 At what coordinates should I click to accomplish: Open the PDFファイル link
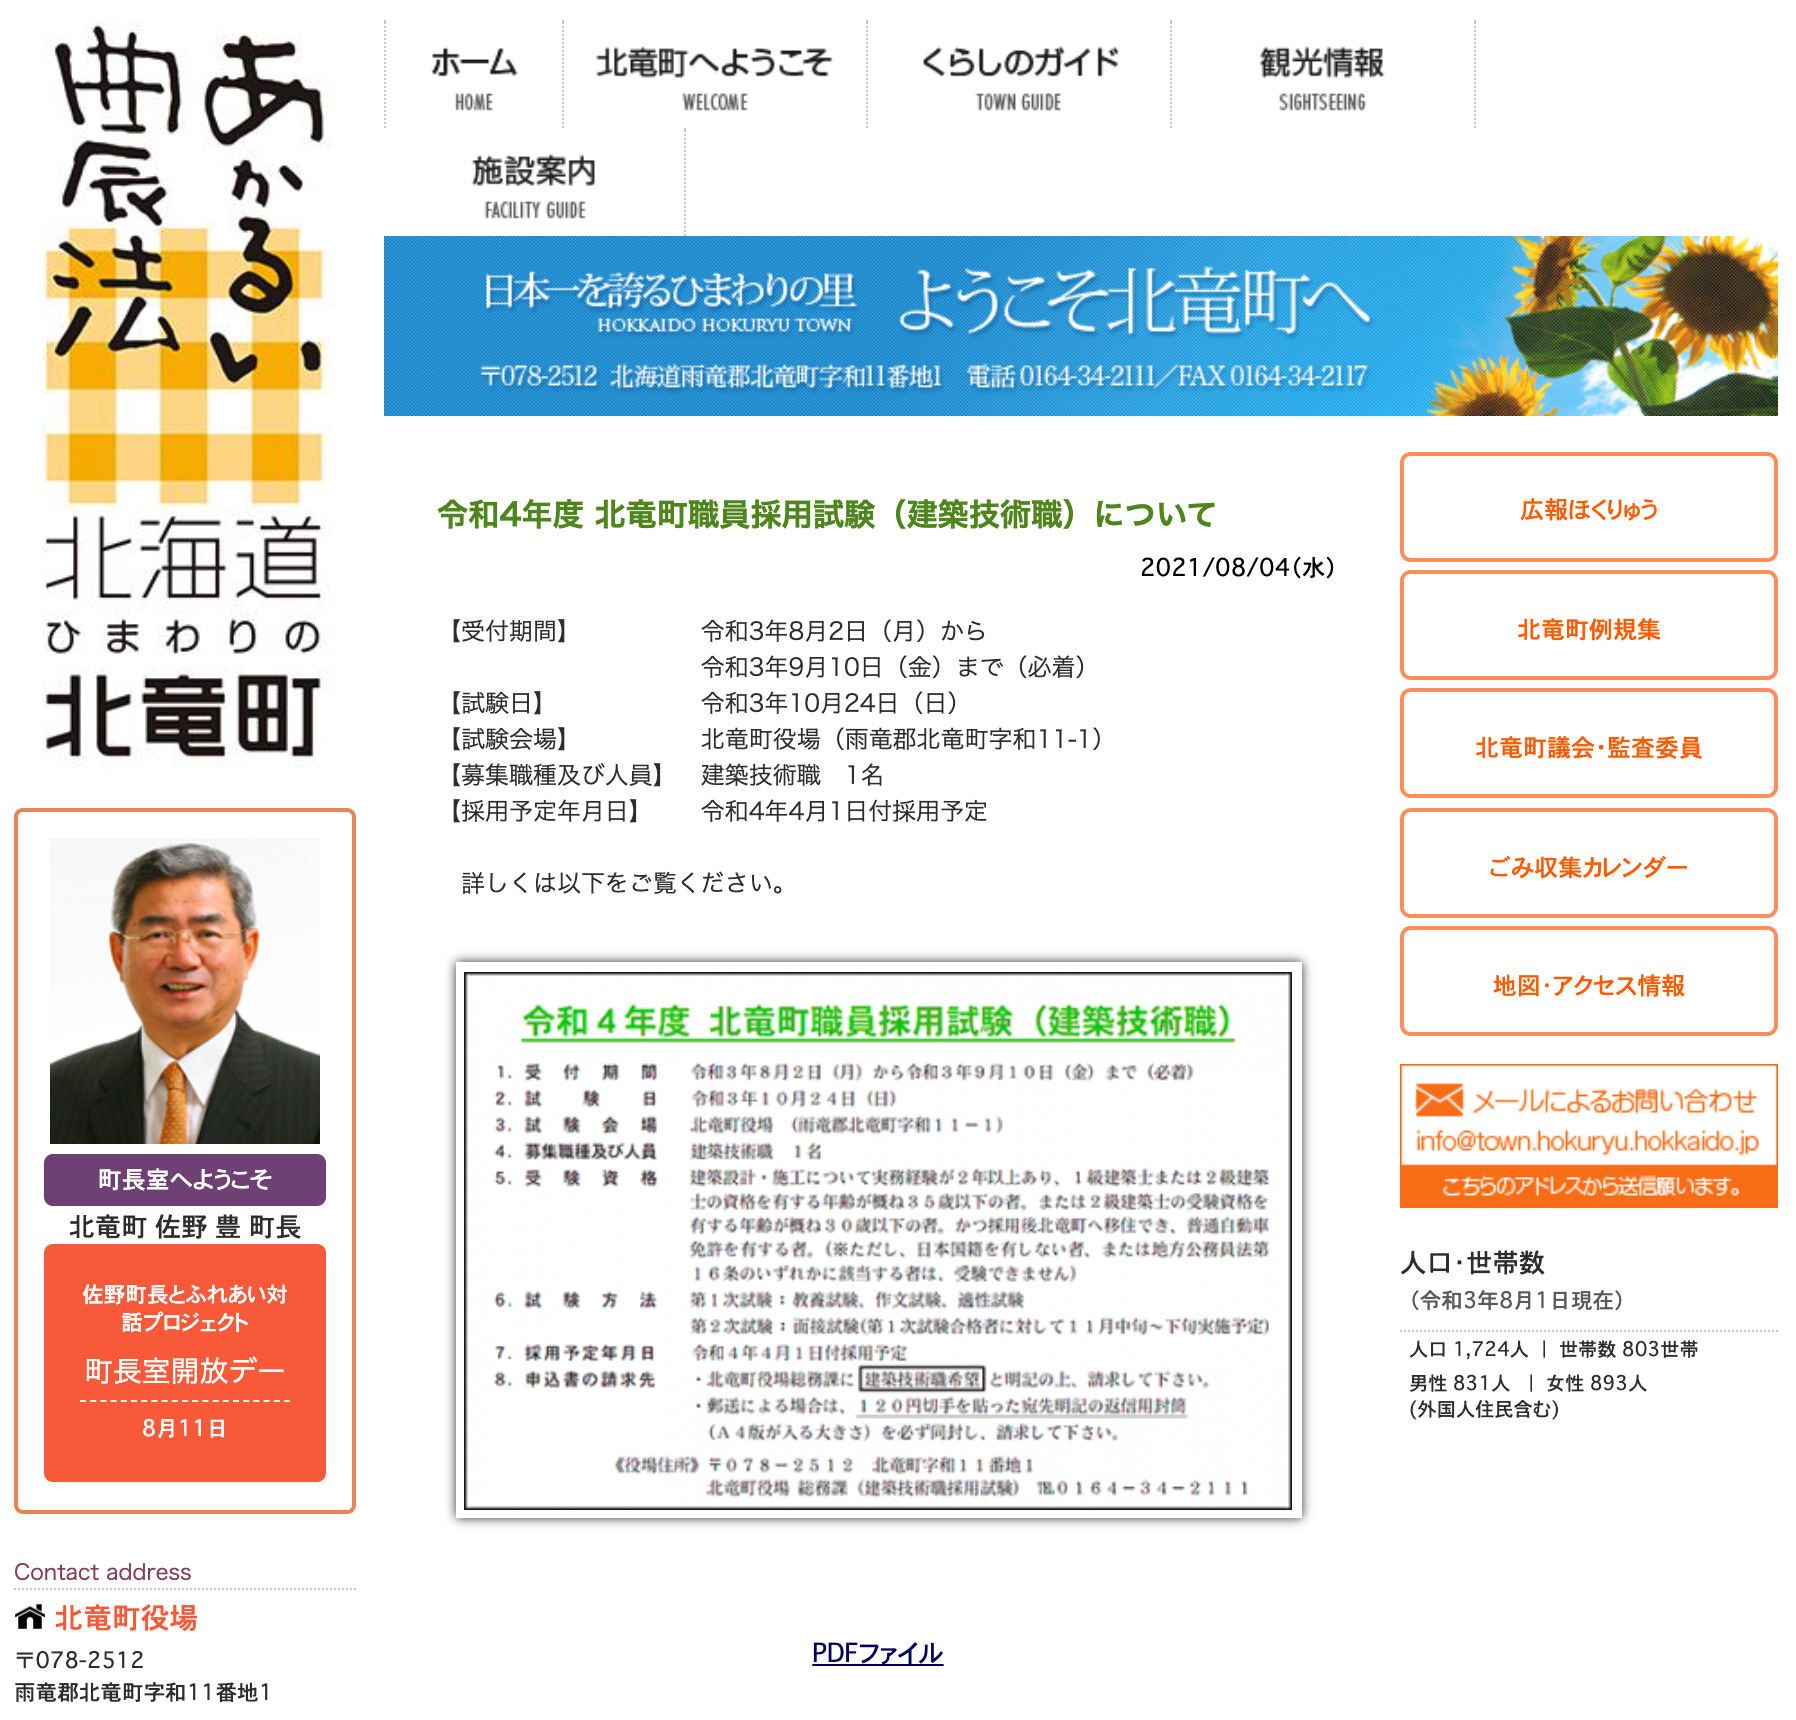tap(877, 1653)
